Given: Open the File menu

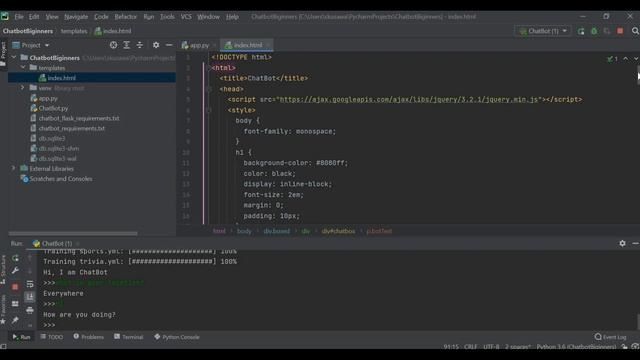Looking at the screenshot, I should [19, 17].
